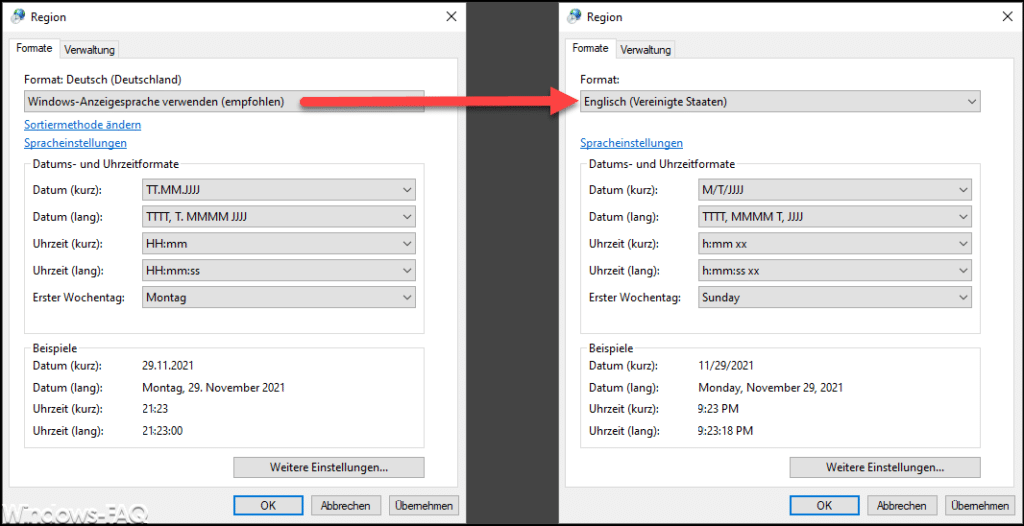The width and height of the screenshot is (1024, 526).
Task: Click the globe icon in right Region window title
Action: tap(575, 17)
